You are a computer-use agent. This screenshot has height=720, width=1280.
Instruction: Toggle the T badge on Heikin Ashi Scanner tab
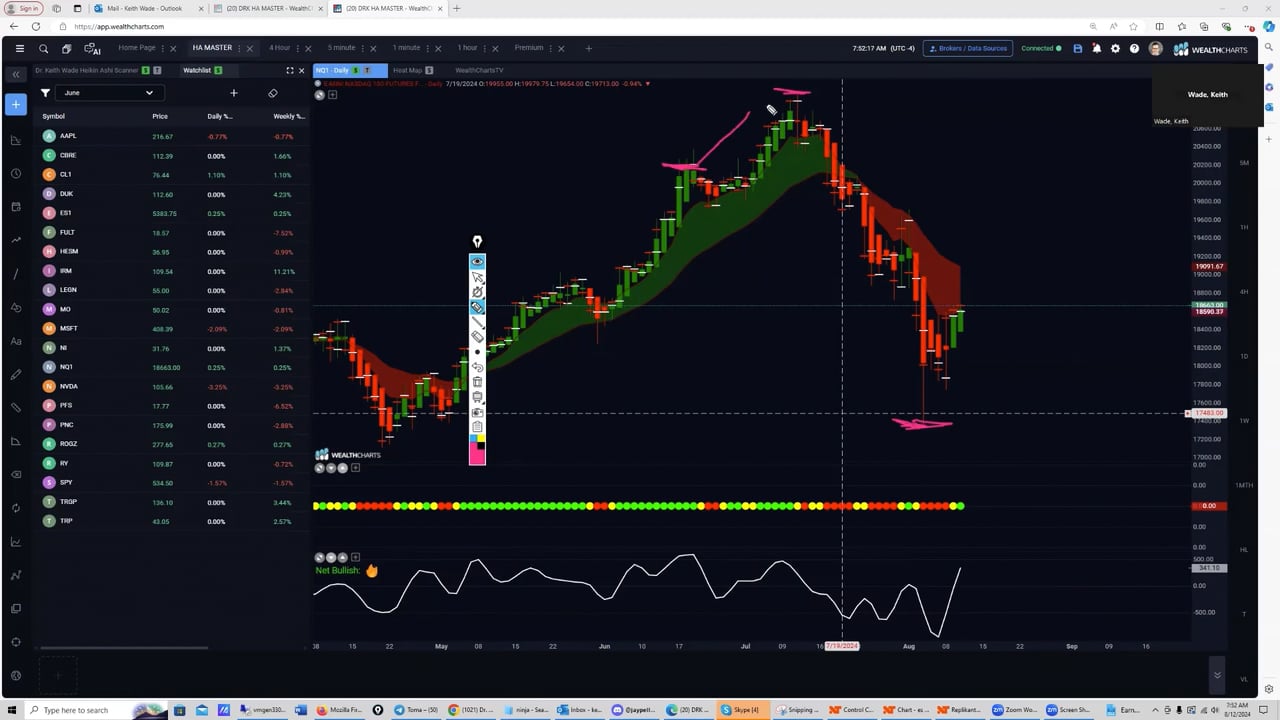coord(158,70)
